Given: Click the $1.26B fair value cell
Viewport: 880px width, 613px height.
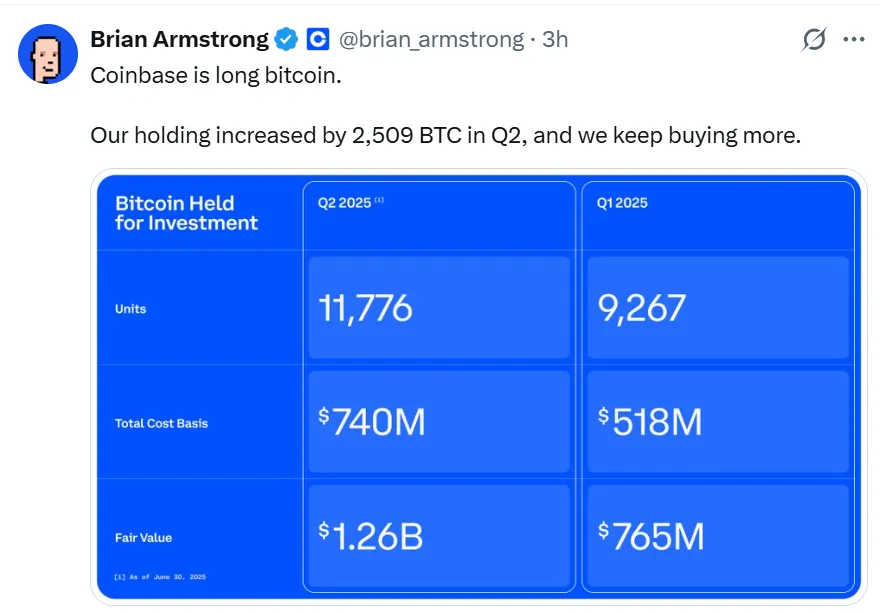Looking at the screenshot, I should [x=439, y=536].
